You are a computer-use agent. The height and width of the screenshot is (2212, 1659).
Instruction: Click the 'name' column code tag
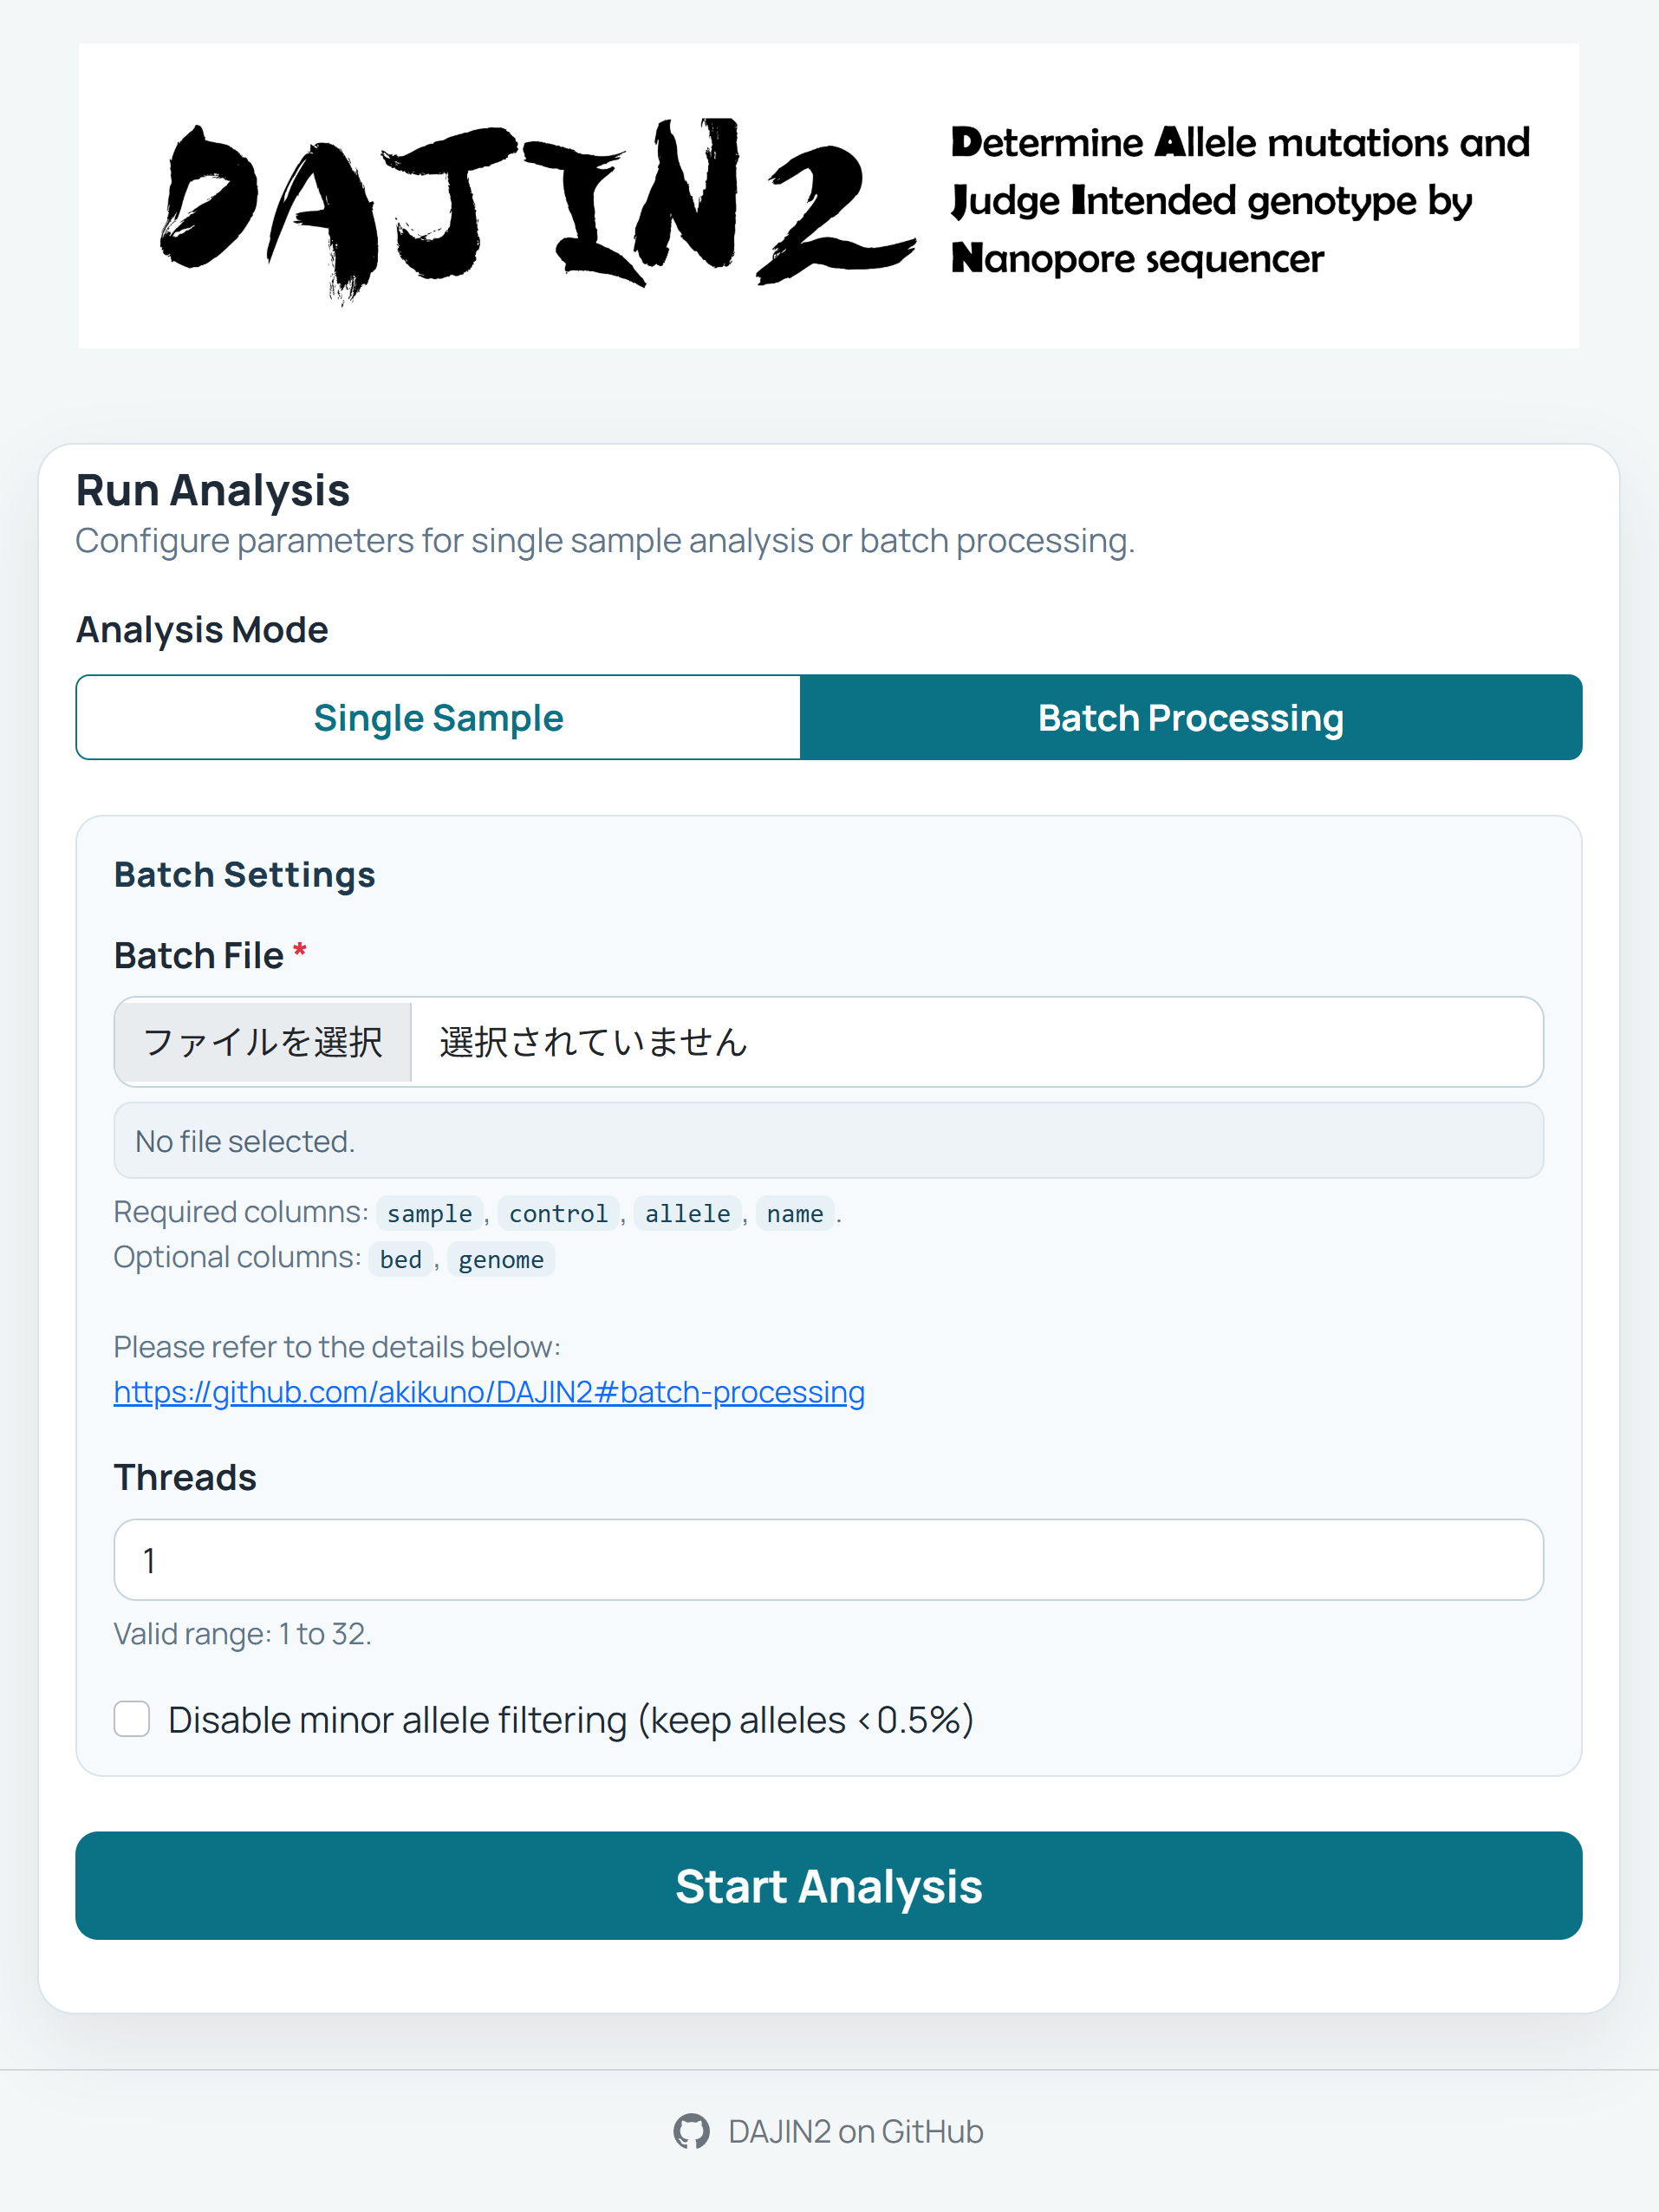[795, 1214]
